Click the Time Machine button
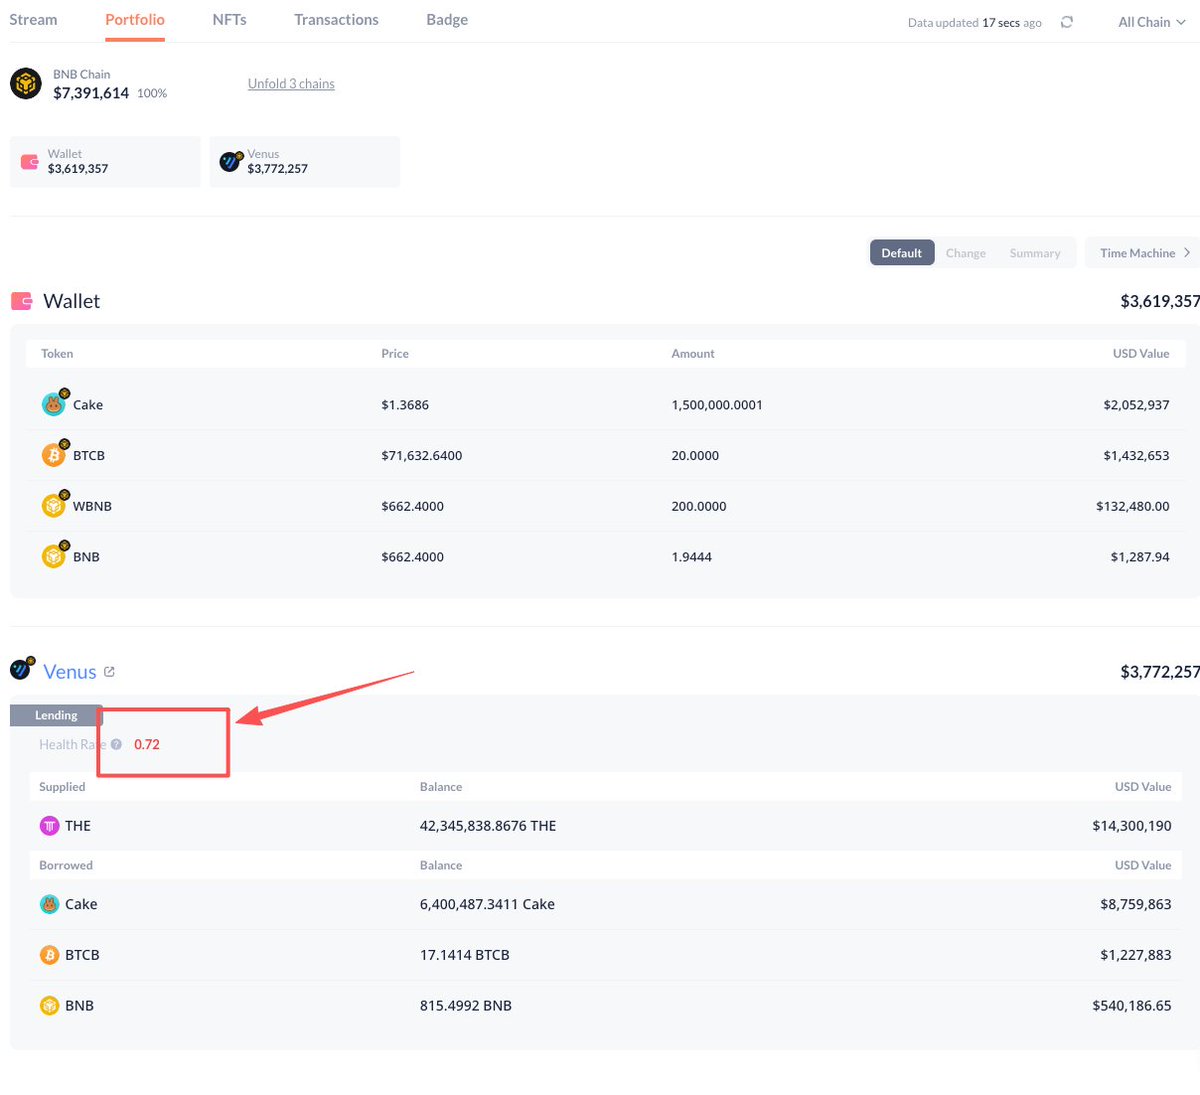 pos(1143,253)
